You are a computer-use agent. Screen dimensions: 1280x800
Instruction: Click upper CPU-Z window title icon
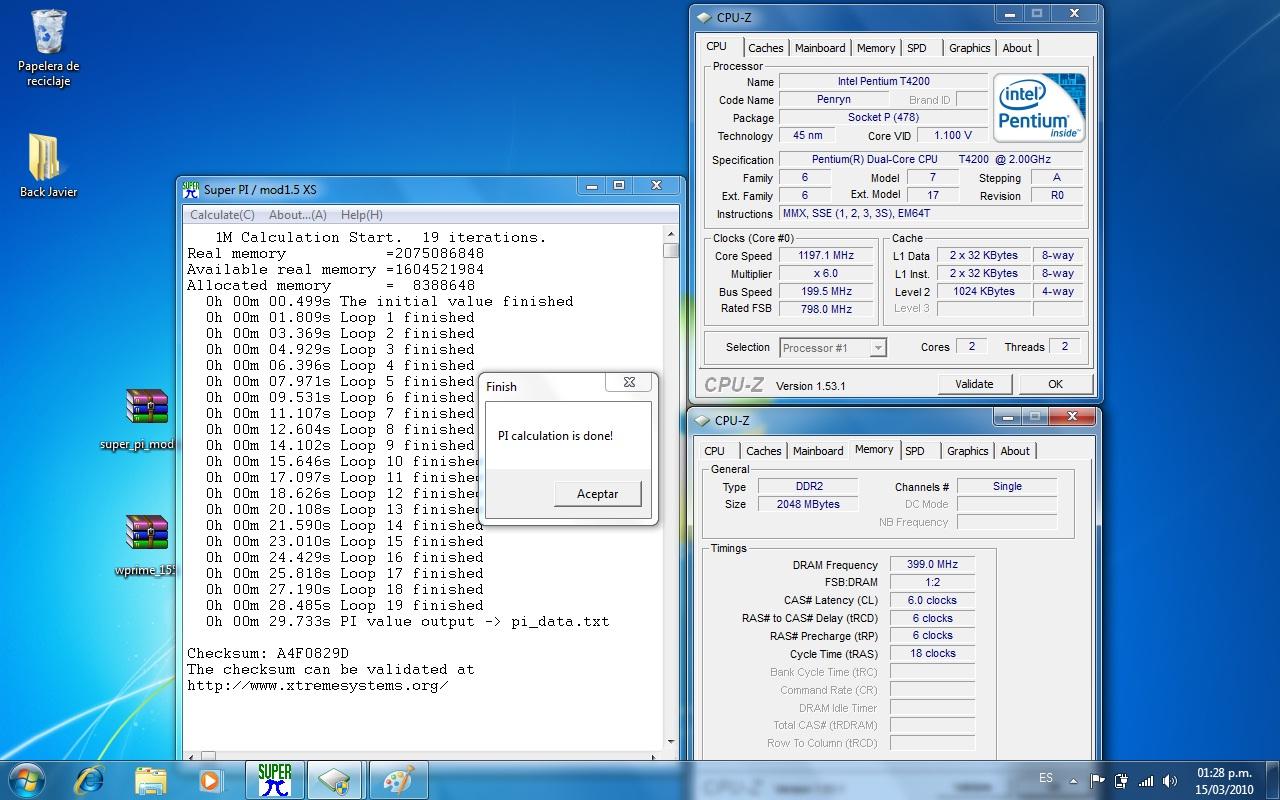pyautogui.click(x=704, y=17)
